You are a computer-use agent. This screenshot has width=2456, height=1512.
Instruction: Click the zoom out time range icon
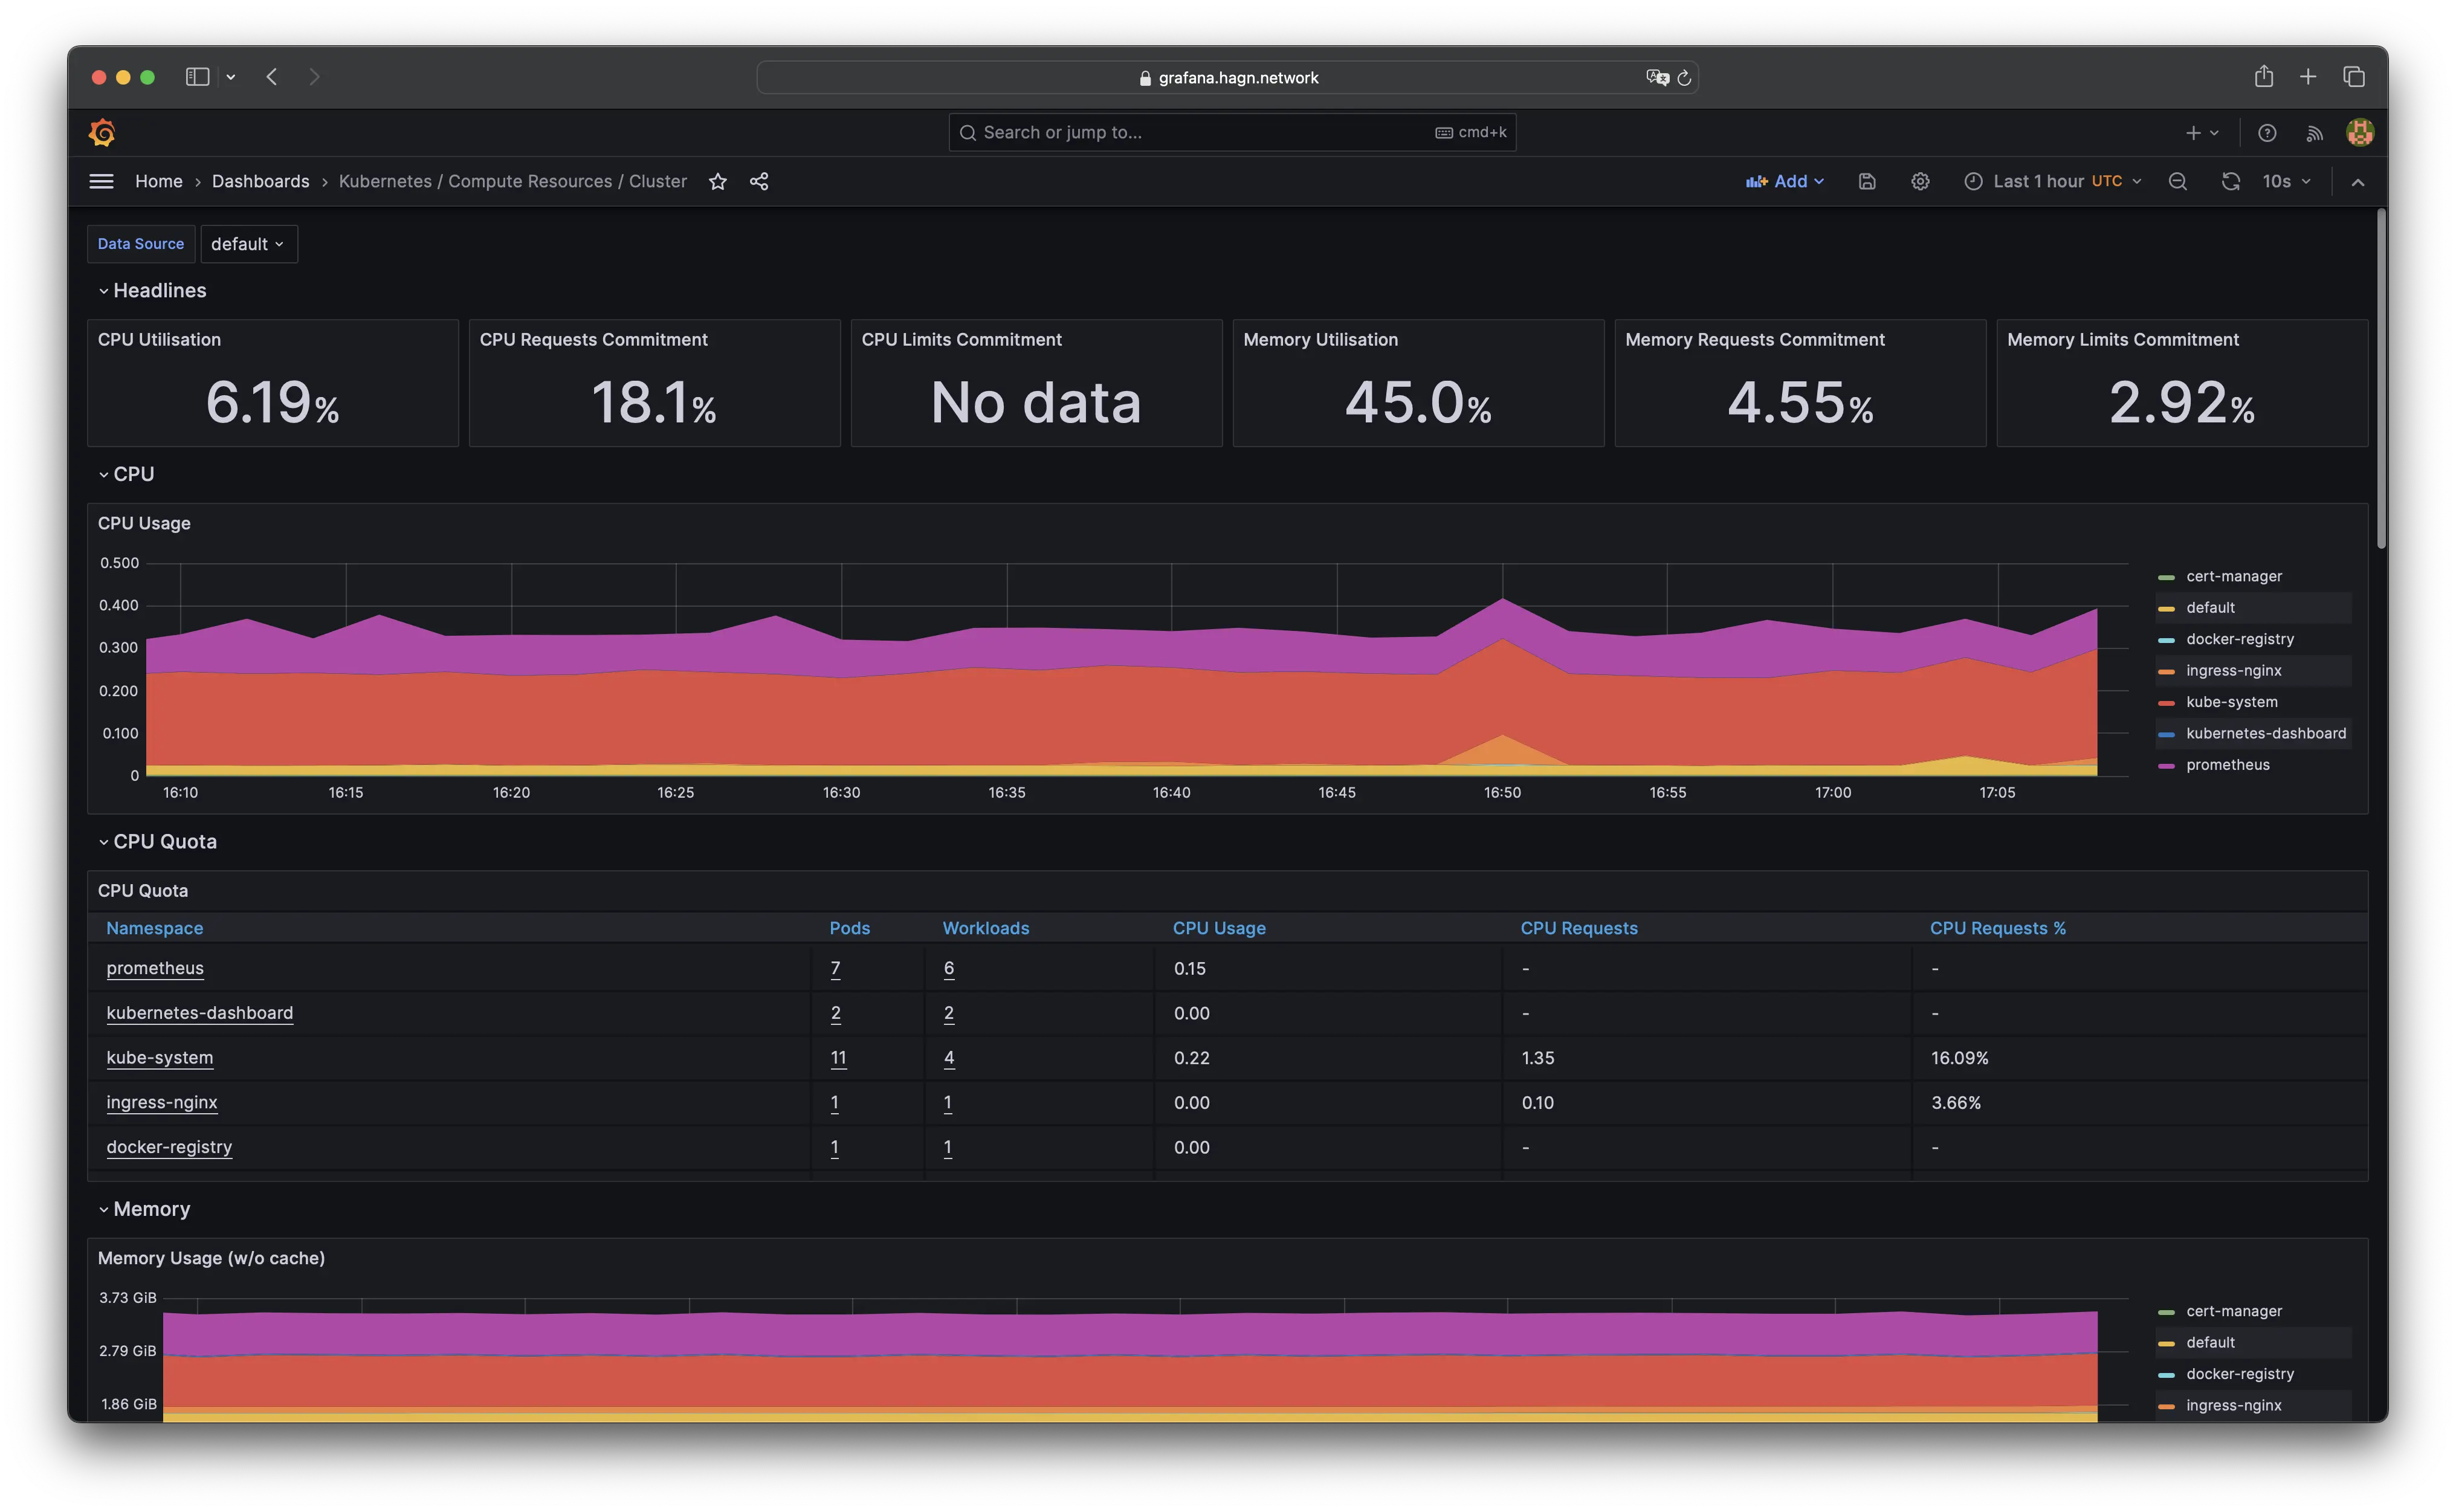click(x=2178, y=181)
